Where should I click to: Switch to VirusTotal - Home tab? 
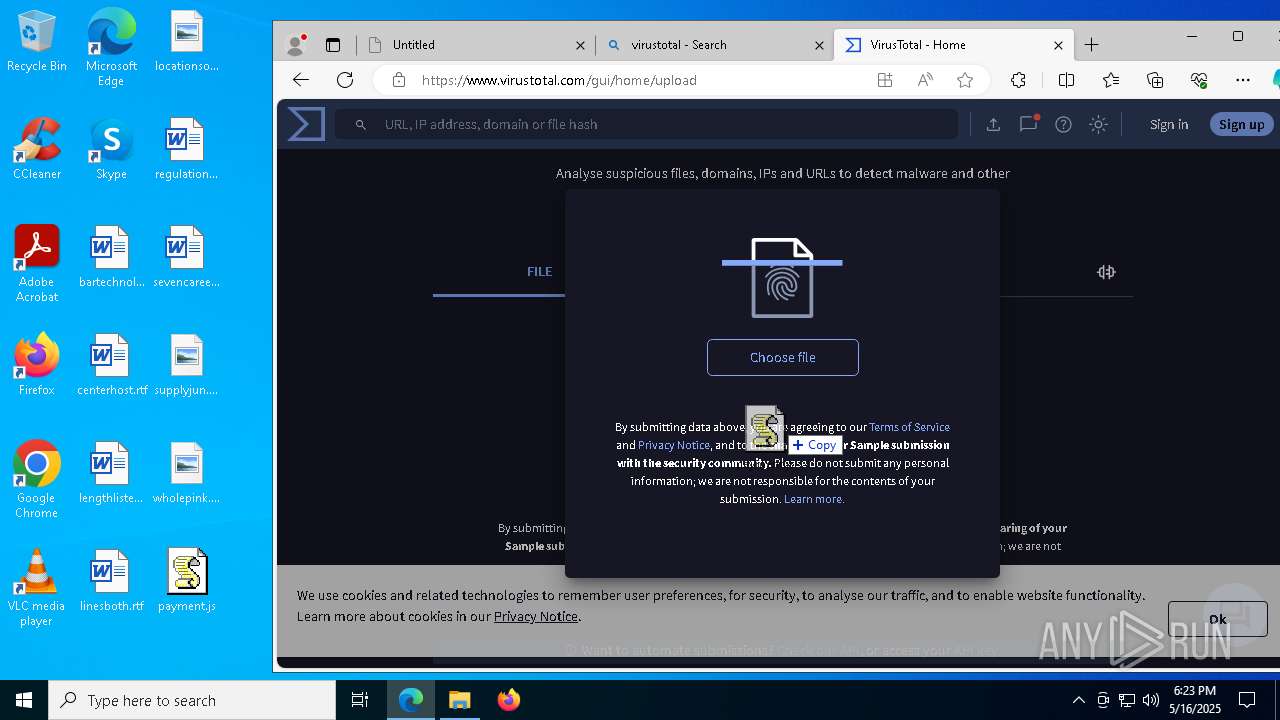(953, 45)
